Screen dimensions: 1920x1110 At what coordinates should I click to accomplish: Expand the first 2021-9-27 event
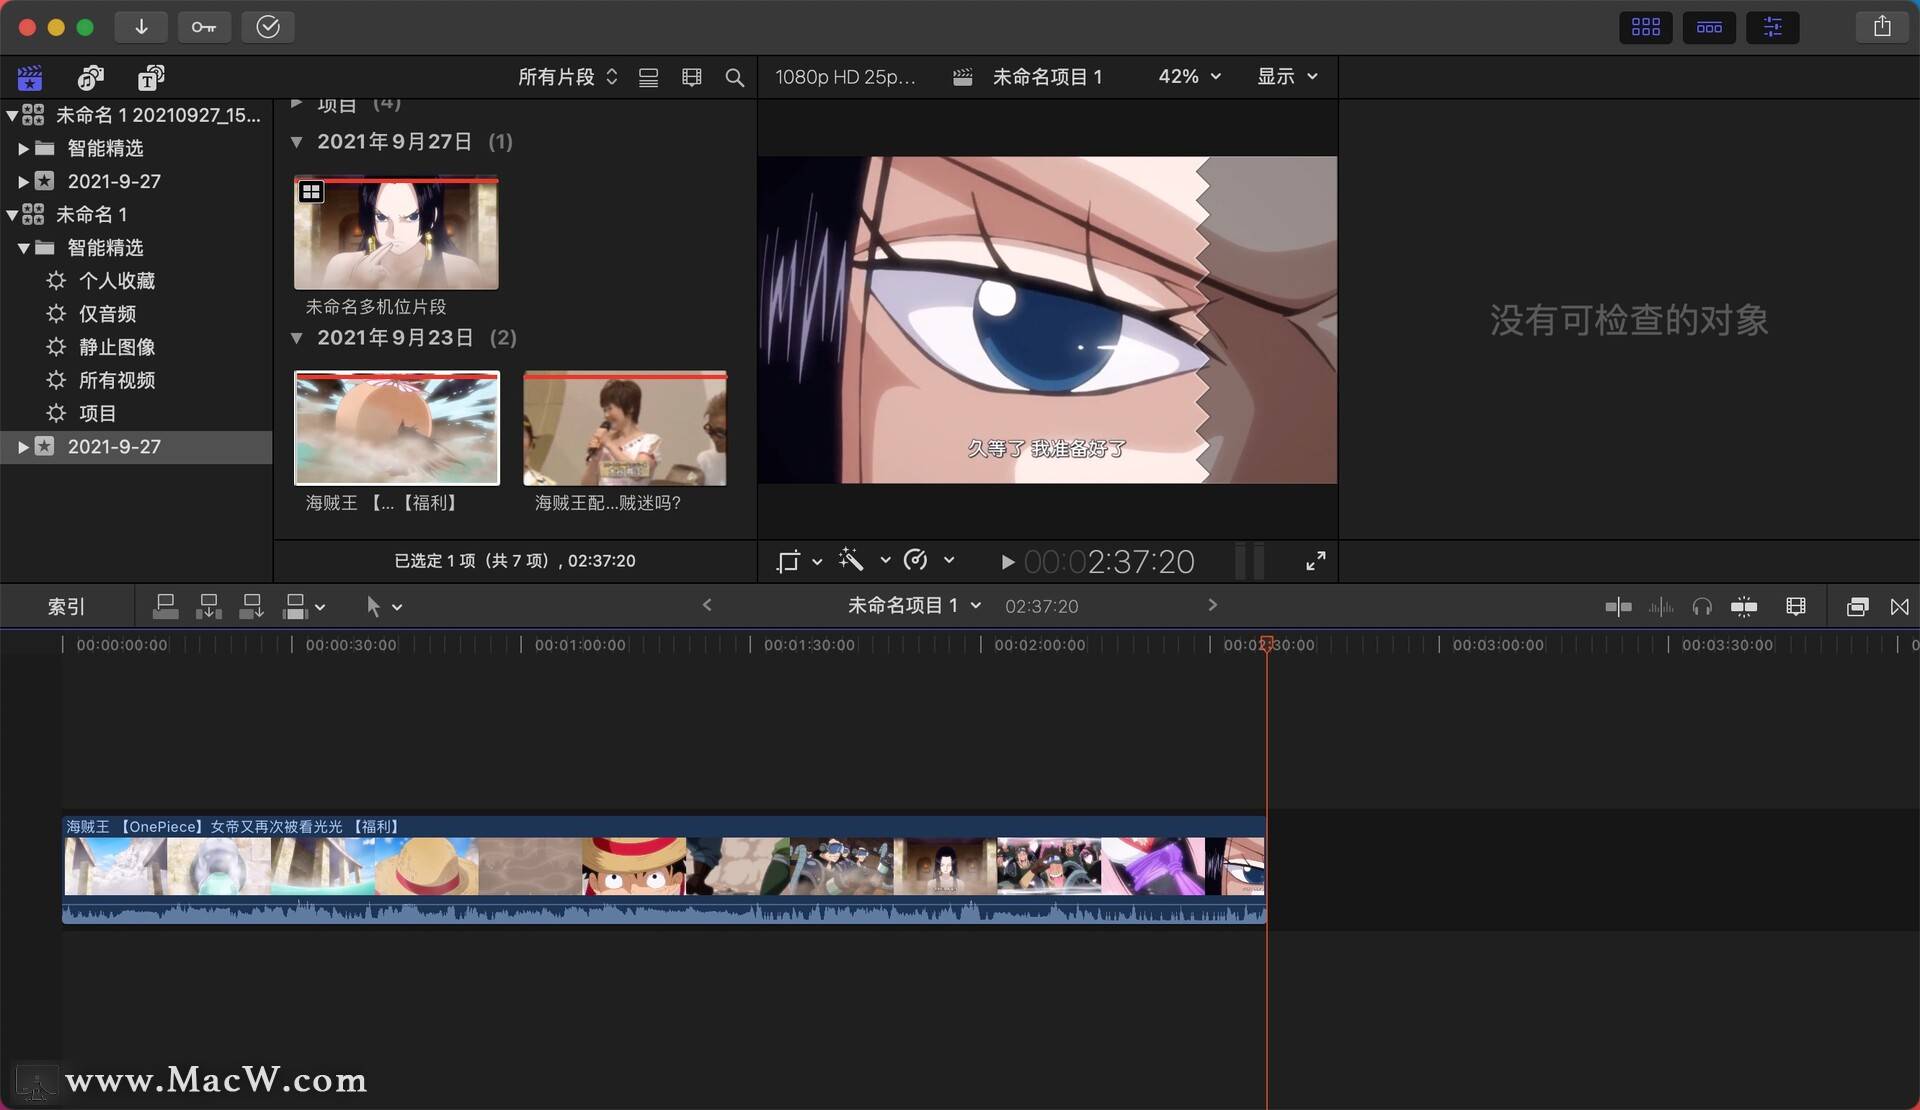point(23,181)
